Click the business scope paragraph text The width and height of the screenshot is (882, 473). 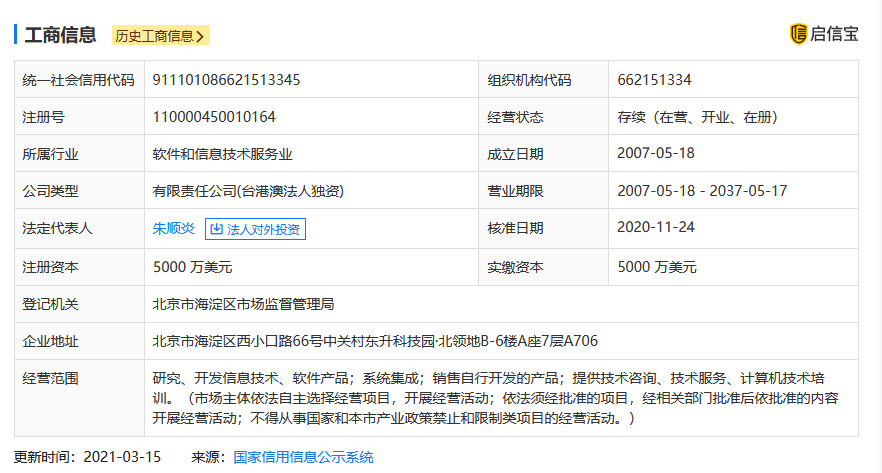(496, 398)
